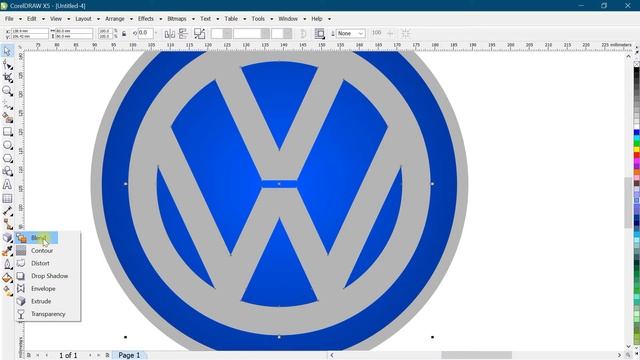Screen dimensions: 640x360
Task: Click the mirror horizontally button
Action: [169, 33]
